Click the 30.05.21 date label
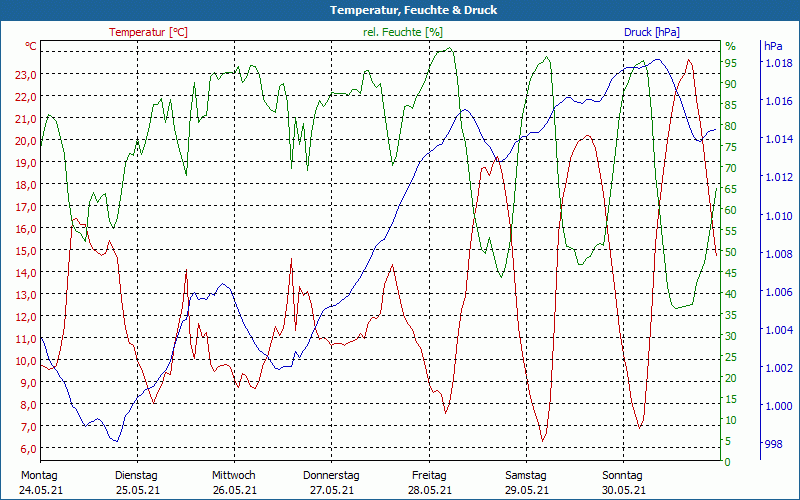 (623, 490)
